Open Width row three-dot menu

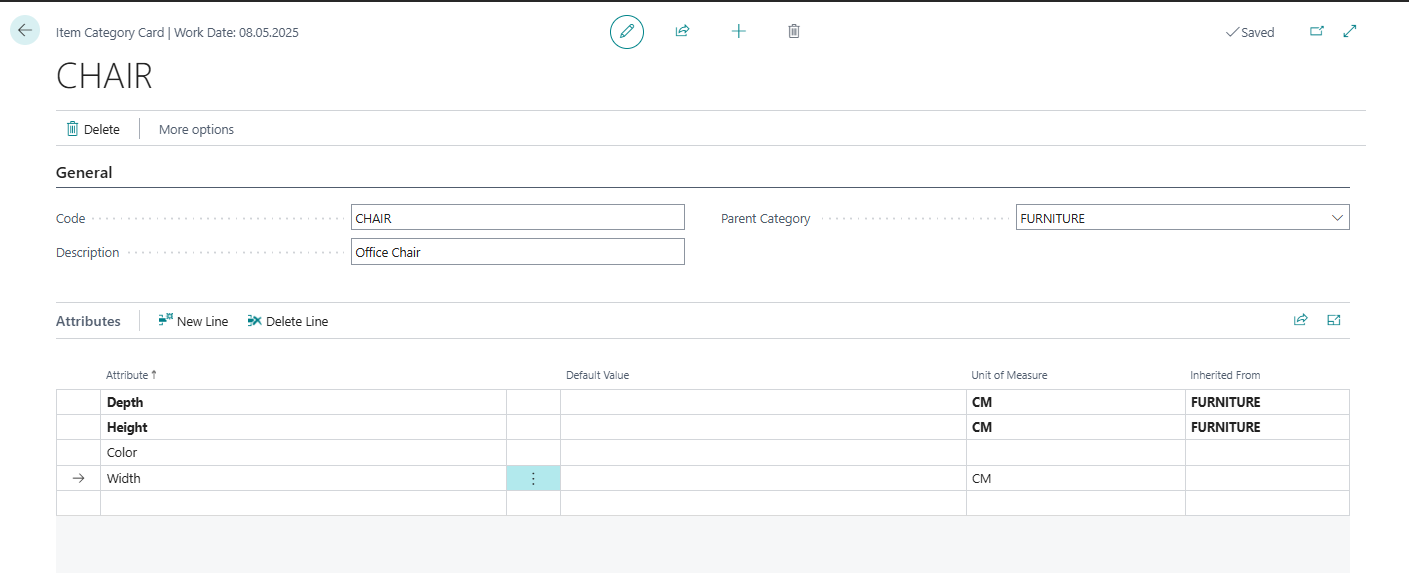coord(533,479)
